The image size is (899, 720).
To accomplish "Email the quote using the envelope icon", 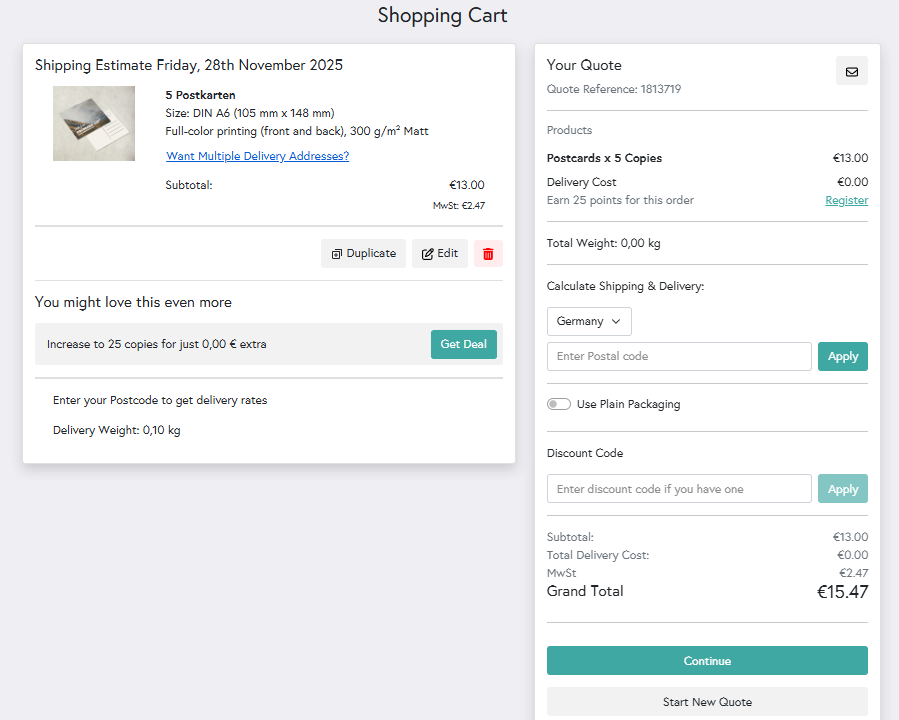I will (851, 71).
